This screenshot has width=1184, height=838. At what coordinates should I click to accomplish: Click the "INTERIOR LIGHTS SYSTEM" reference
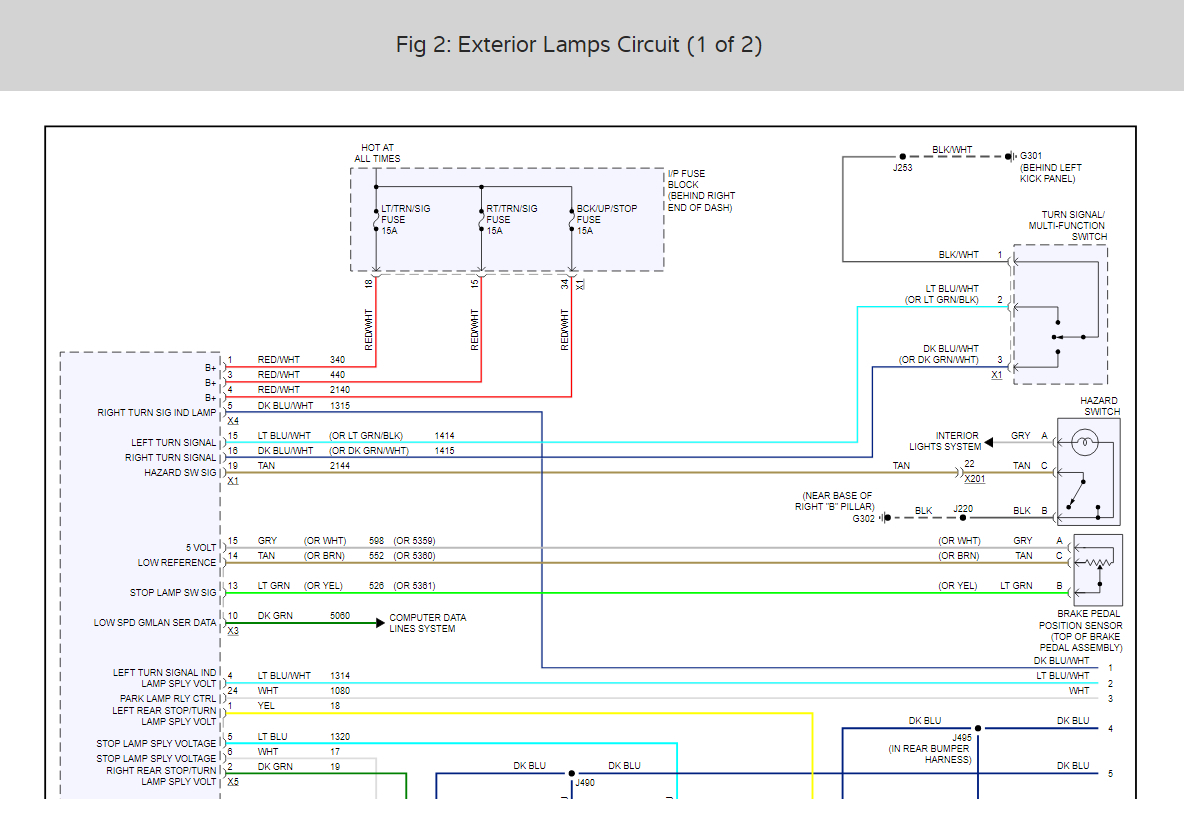click(x=944, y=441)
